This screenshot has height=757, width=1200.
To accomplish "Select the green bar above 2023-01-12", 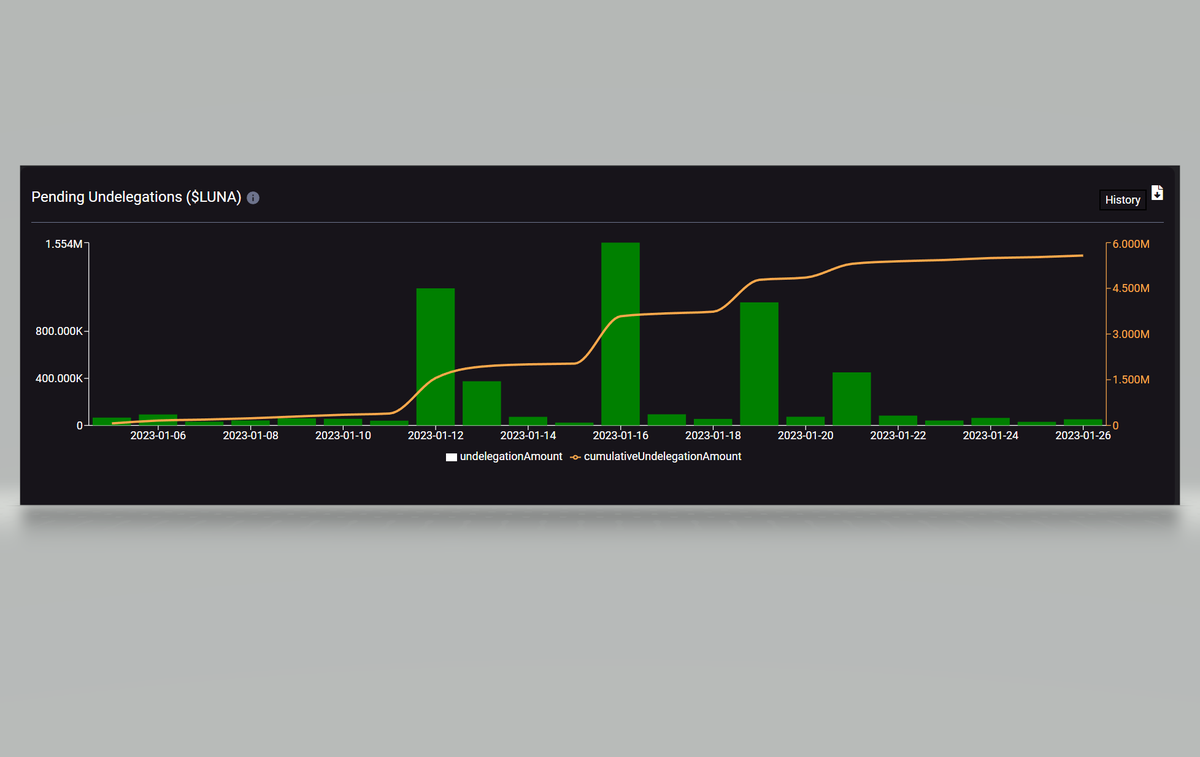I will pos(435,357).
